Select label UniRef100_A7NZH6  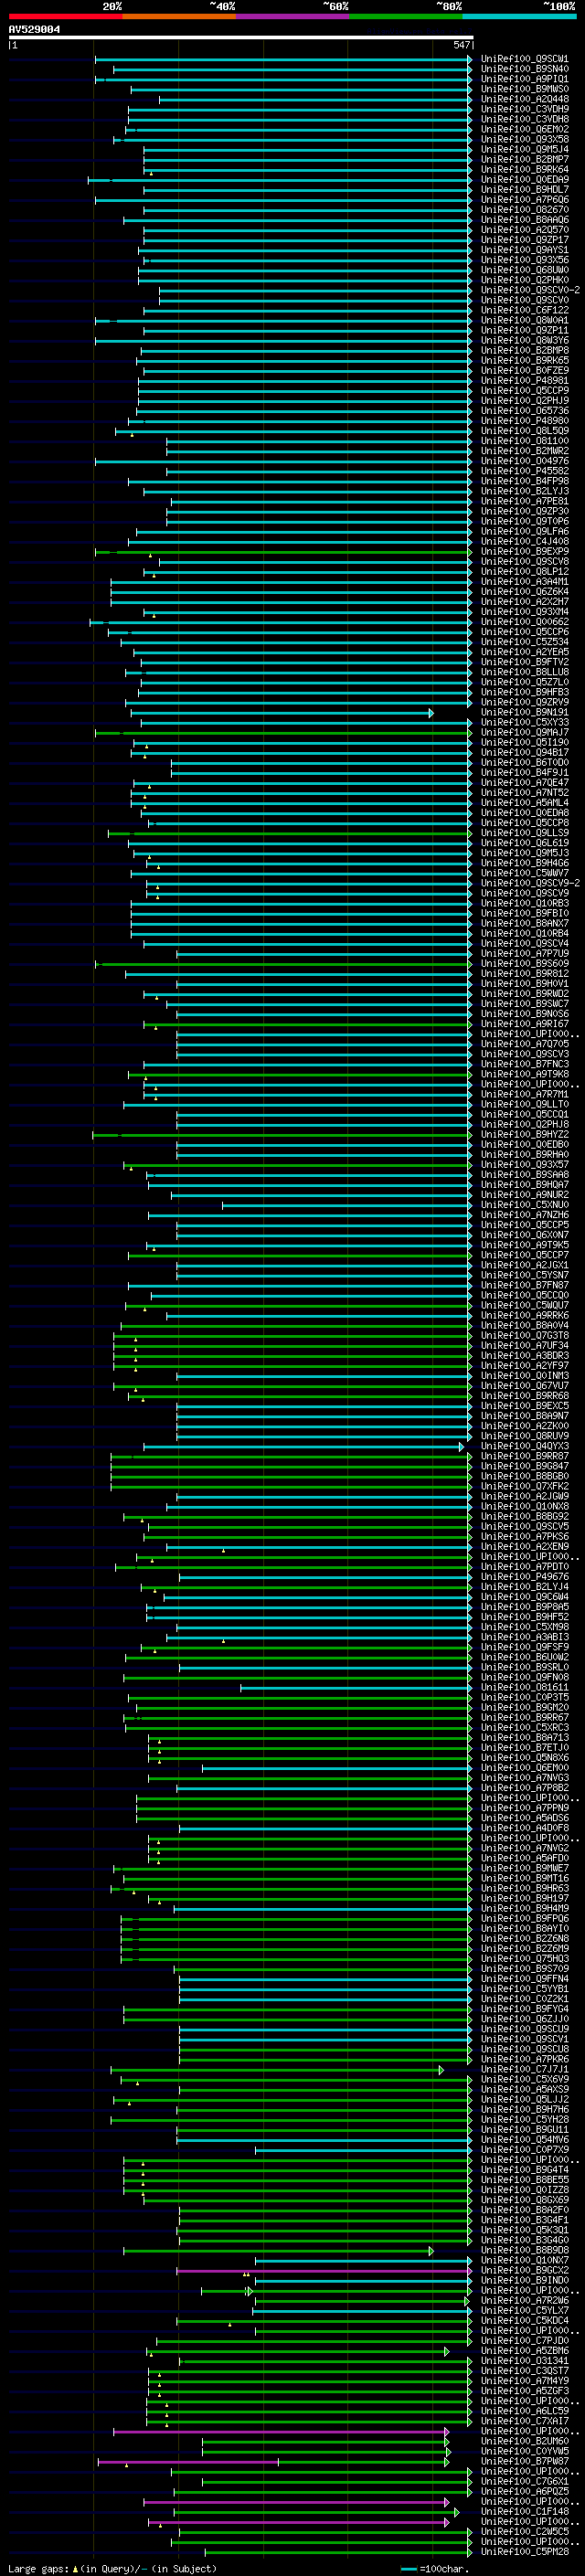pos(524,1215)
